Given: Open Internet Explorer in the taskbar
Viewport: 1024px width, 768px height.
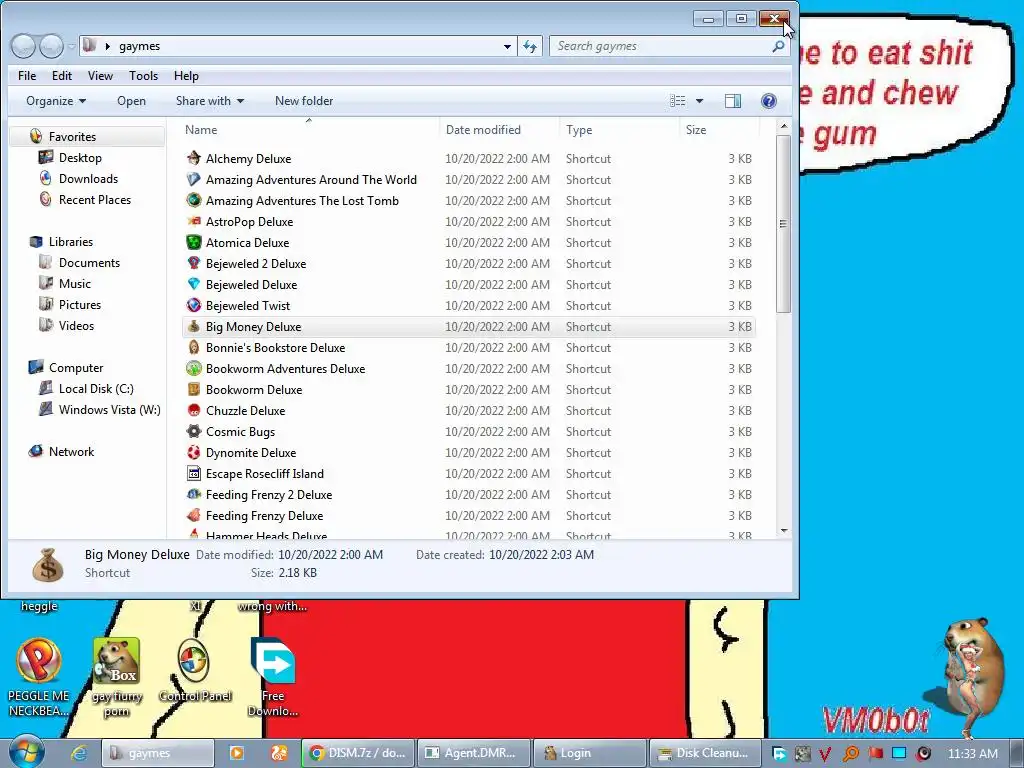Looking at the screenshot, I should (80, 753).
